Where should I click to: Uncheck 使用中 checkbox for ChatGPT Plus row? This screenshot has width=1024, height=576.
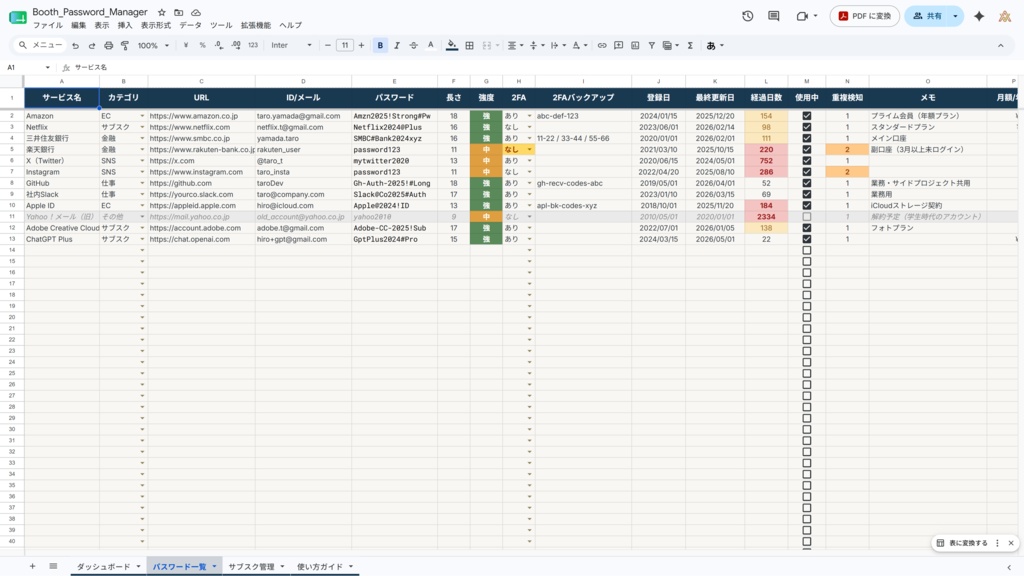tap(807, 239)
